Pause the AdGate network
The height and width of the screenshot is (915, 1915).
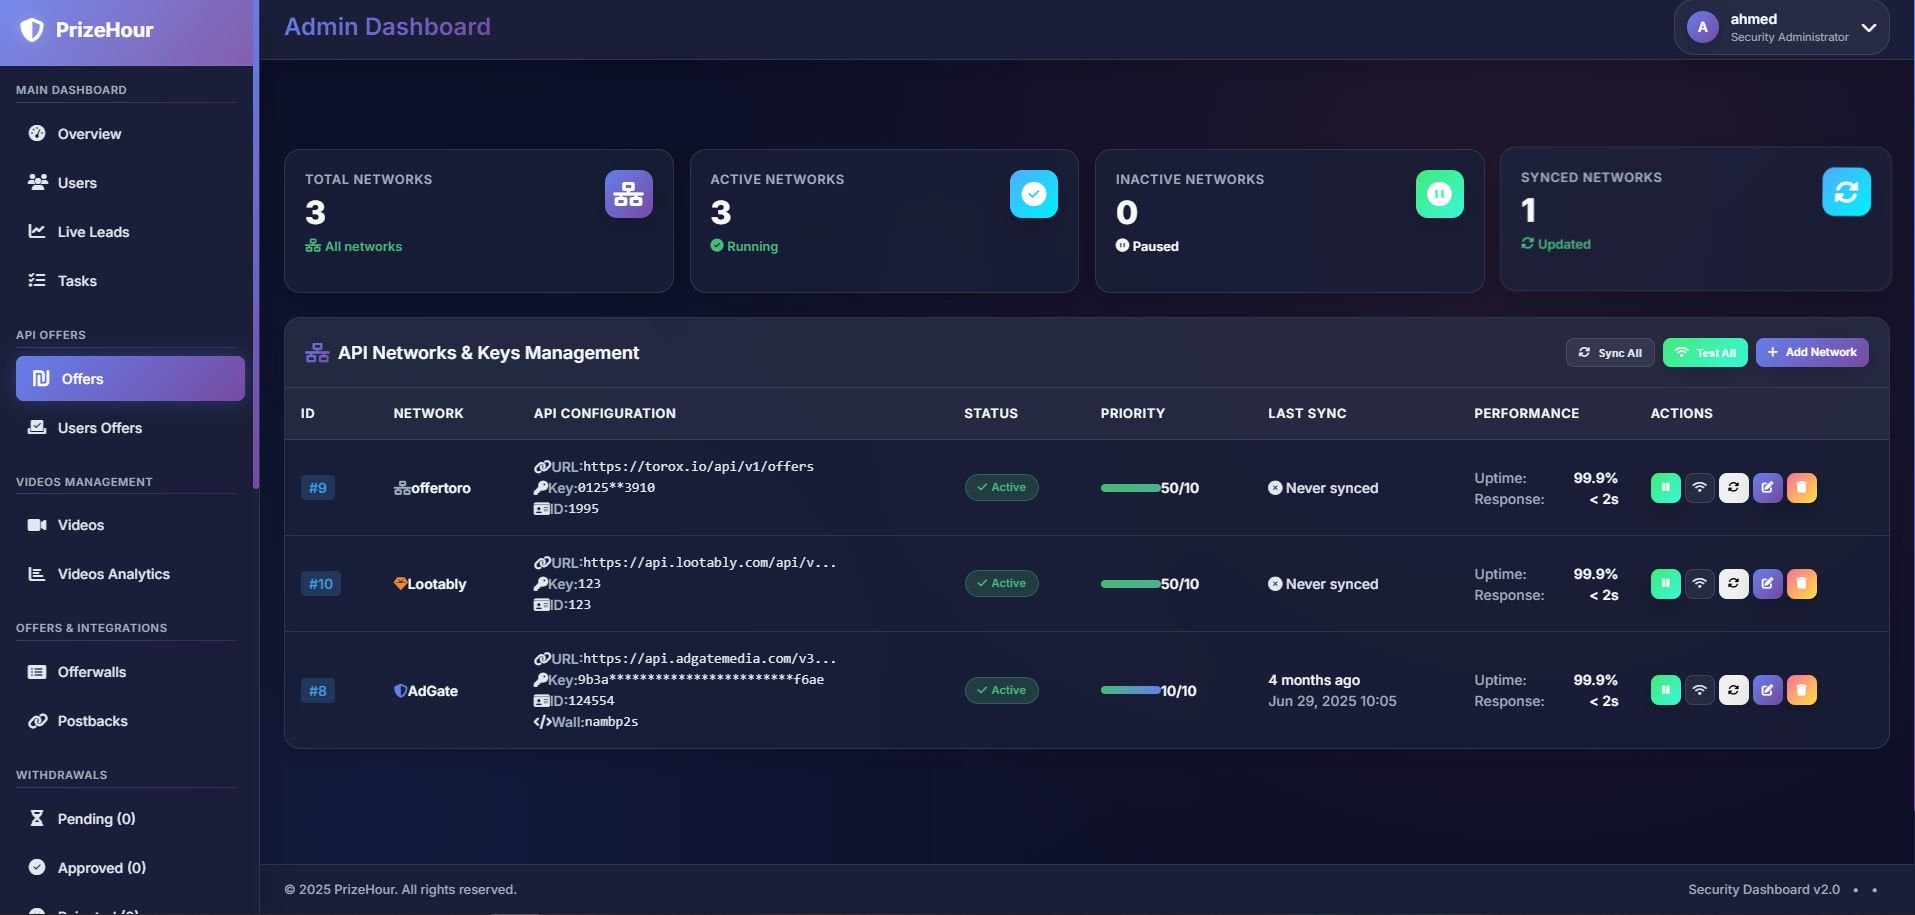1665,690
